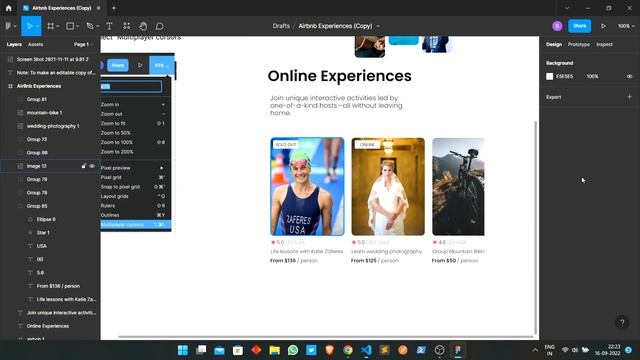The image size is (640, 360).
Task: Select the Airbnb Experiences (Copy) file tab
Action: (62, 8)
